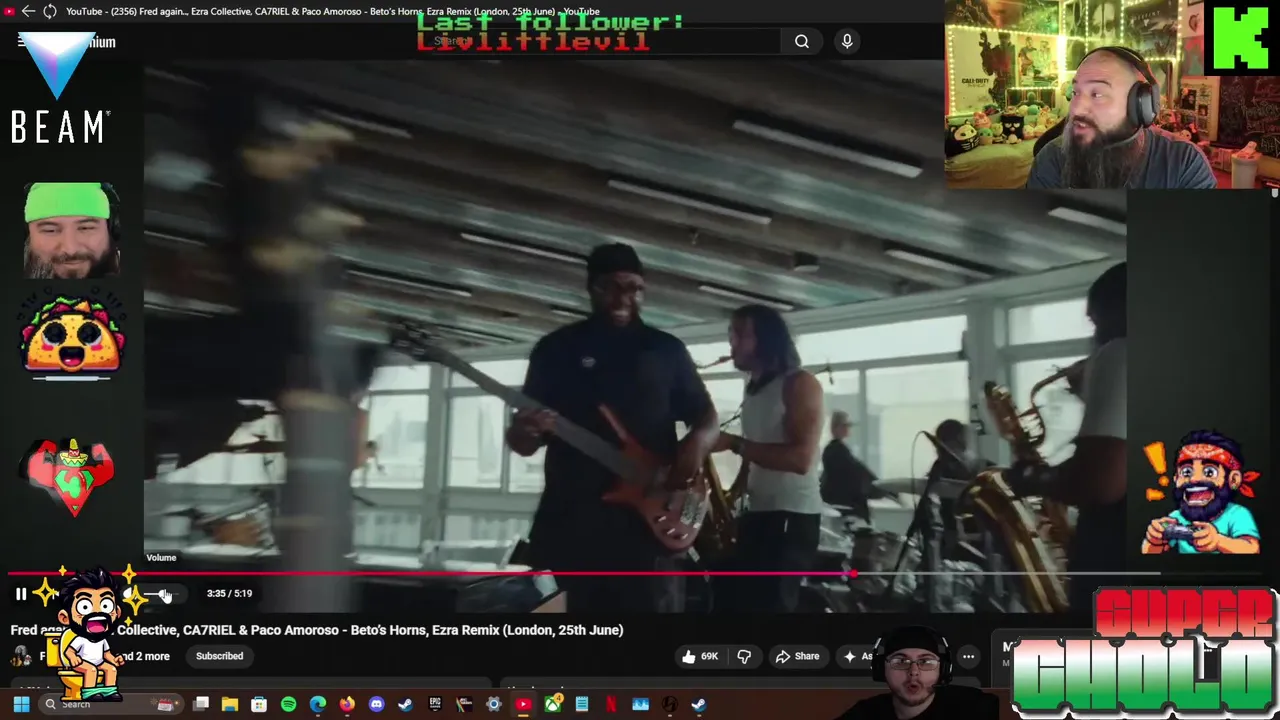Screen dimensions: 1280x720
Task: Like the video showing 69K likes
Action: point(700,656)
